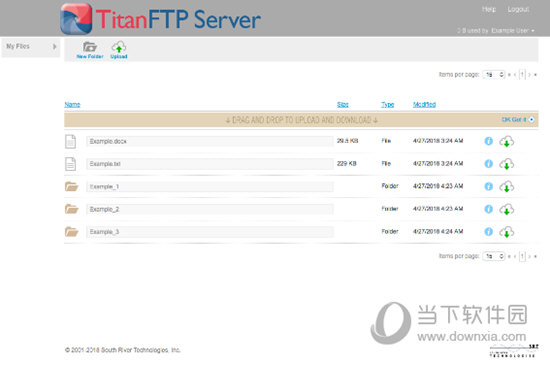Sort files by Type column
This screenshot has width=550, height=365.
pos(388,104)
